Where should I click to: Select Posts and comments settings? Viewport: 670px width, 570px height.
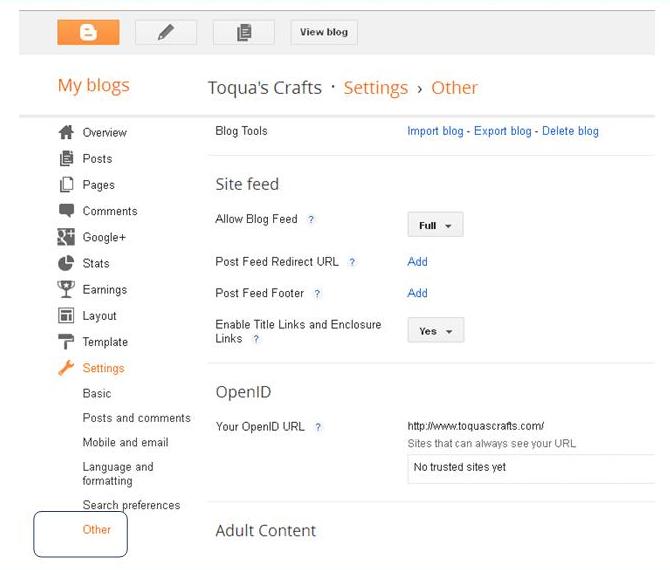pos(136,418)
